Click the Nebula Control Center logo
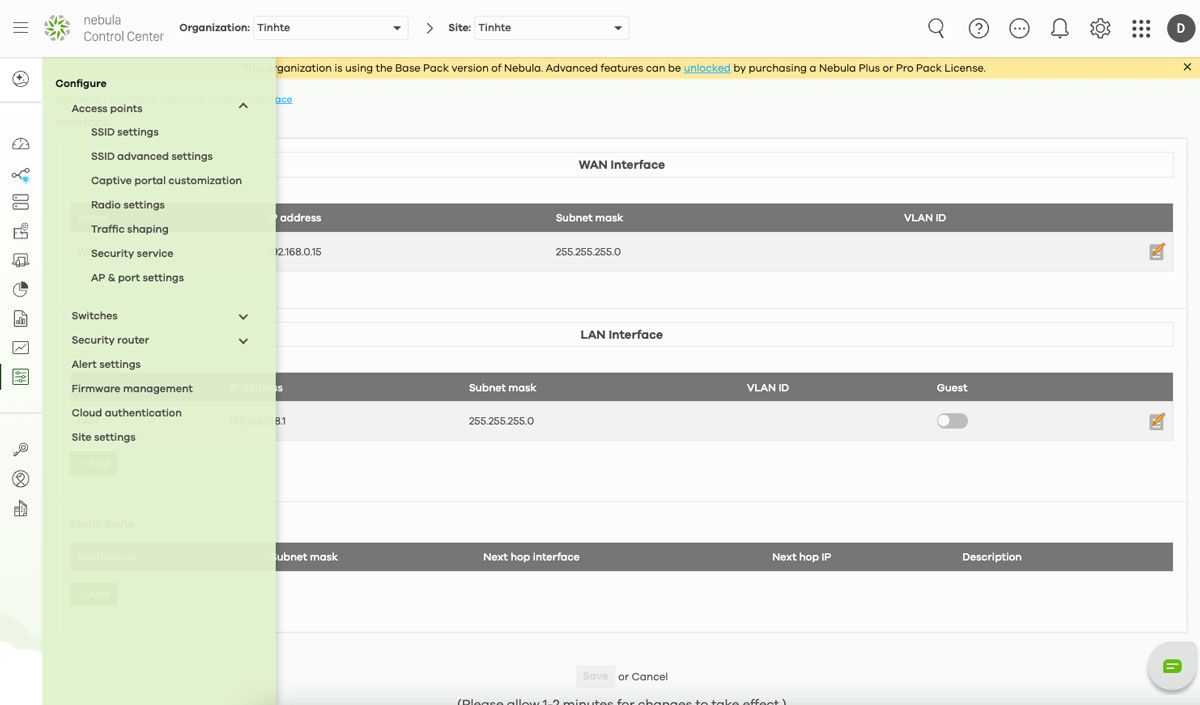Viewport: 1200px width, 705px height. 104,28
